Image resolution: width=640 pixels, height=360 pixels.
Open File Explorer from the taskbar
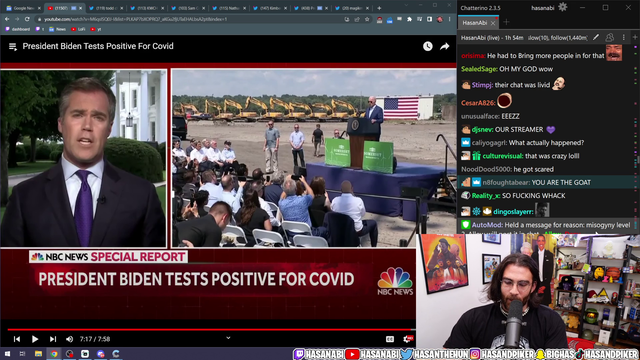[x=38, y=354]
